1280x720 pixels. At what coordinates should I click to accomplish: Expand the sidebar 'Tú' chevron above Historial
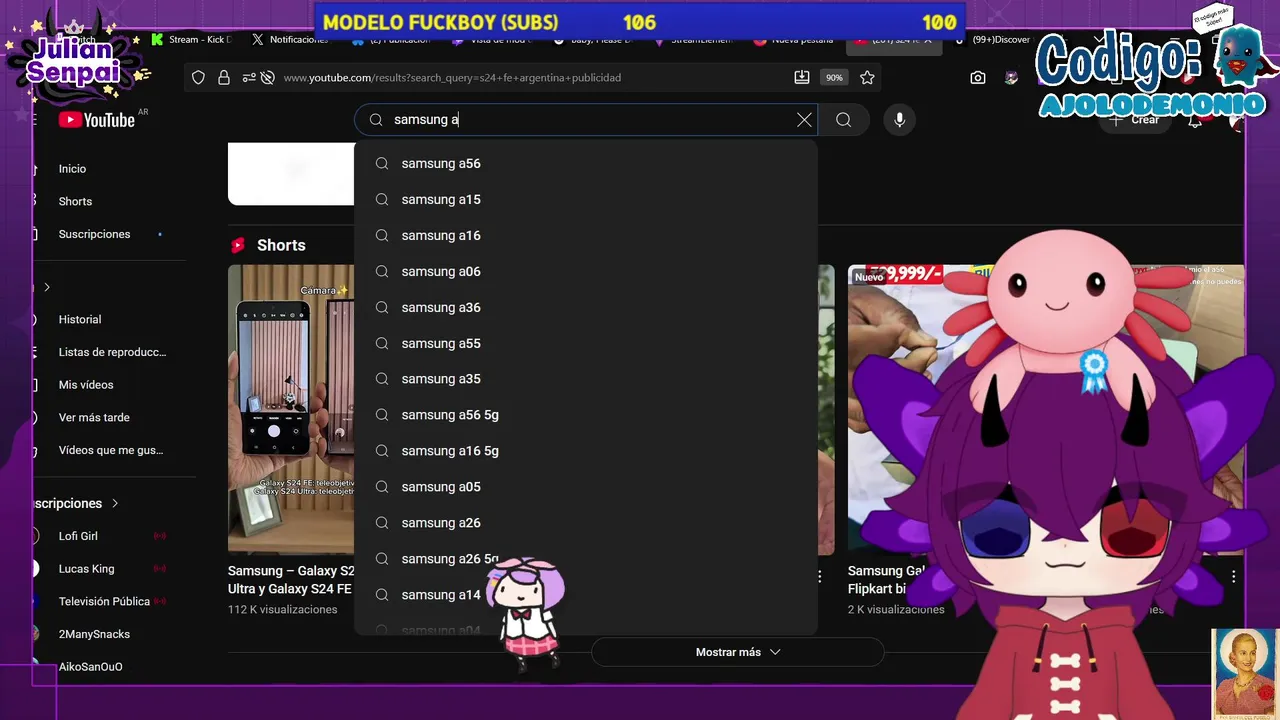[46, 288]
